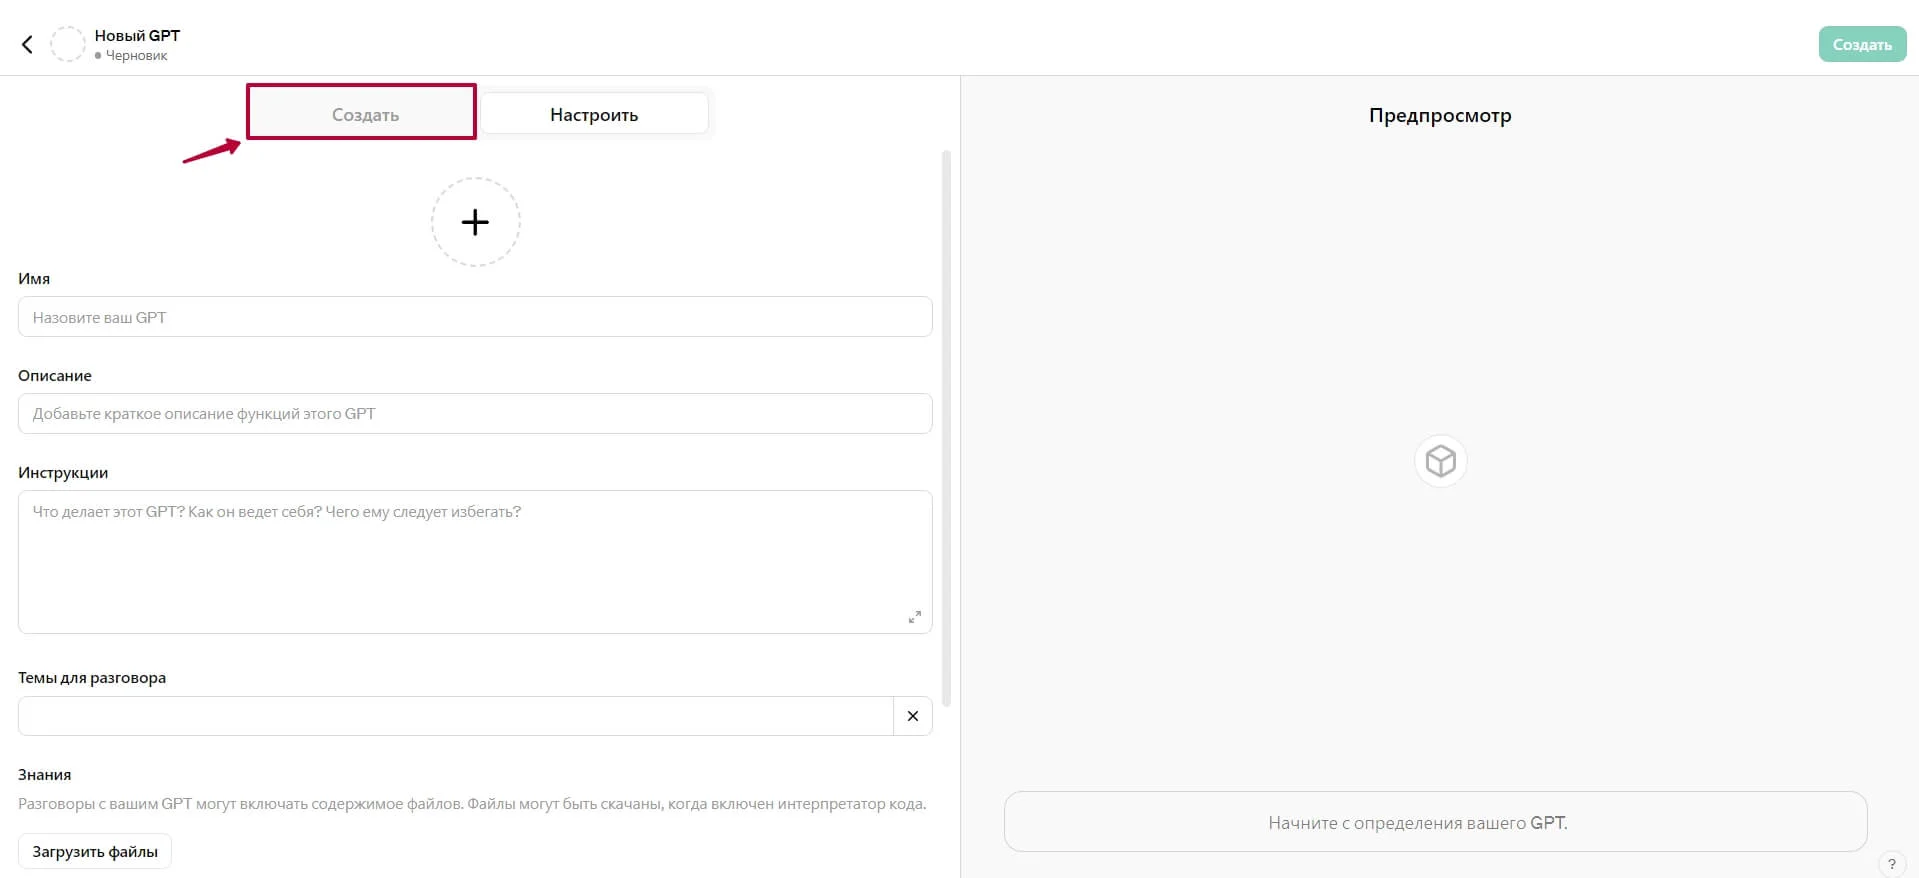Screen dimensions: 1919x878
Task: Click the green Создать button
Action: 1861,45
